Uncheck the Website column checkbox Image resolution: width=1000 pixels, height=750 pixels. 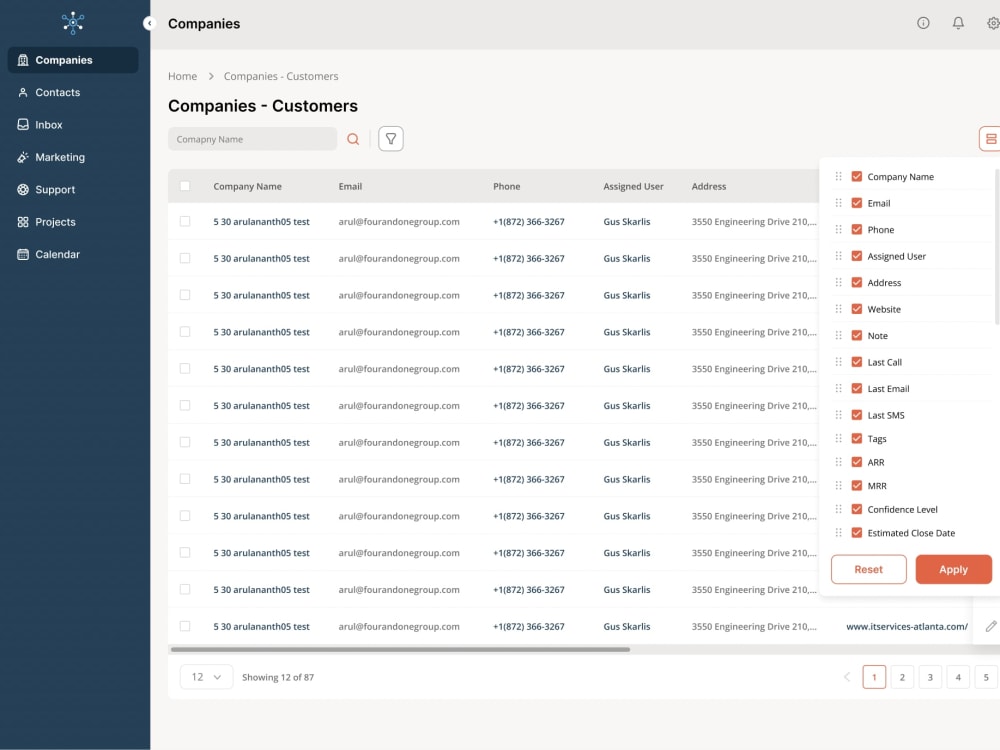pos(857,308)
